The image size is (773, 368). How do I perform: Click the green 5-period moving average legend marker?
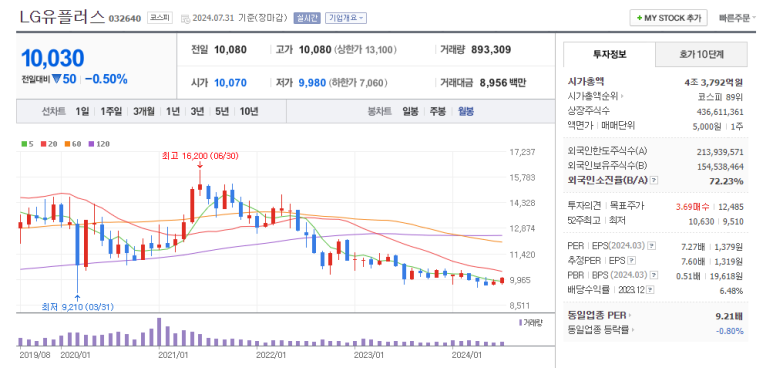tap(24, 144)
